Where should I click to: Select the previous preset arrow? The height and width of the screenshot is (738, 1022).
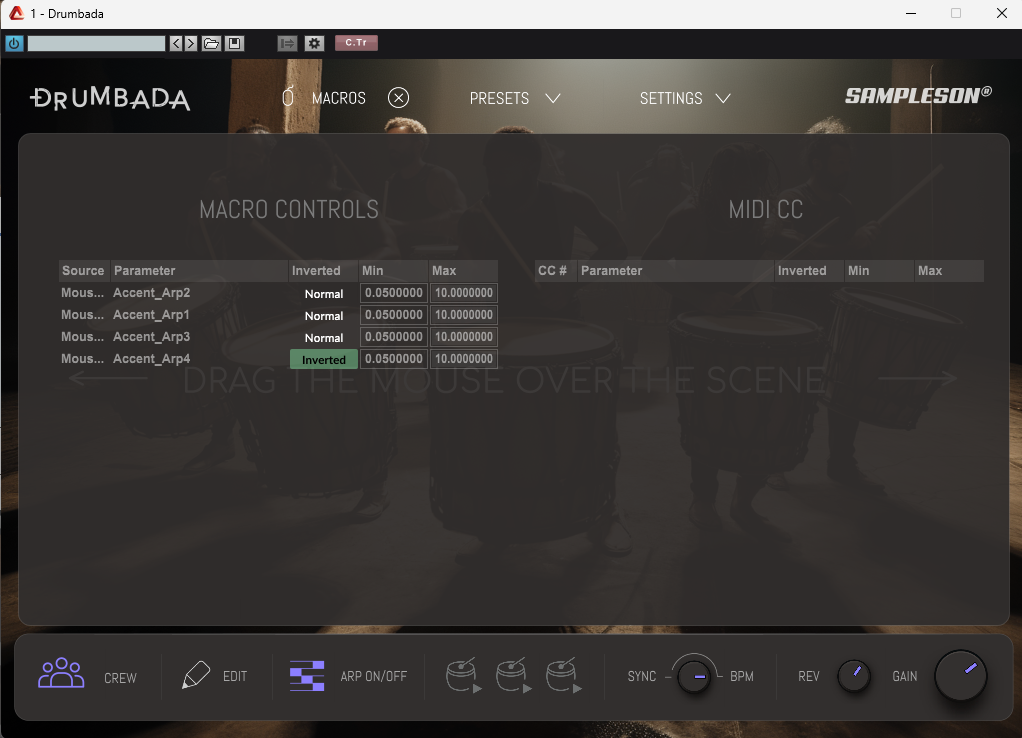click(176, 44)
